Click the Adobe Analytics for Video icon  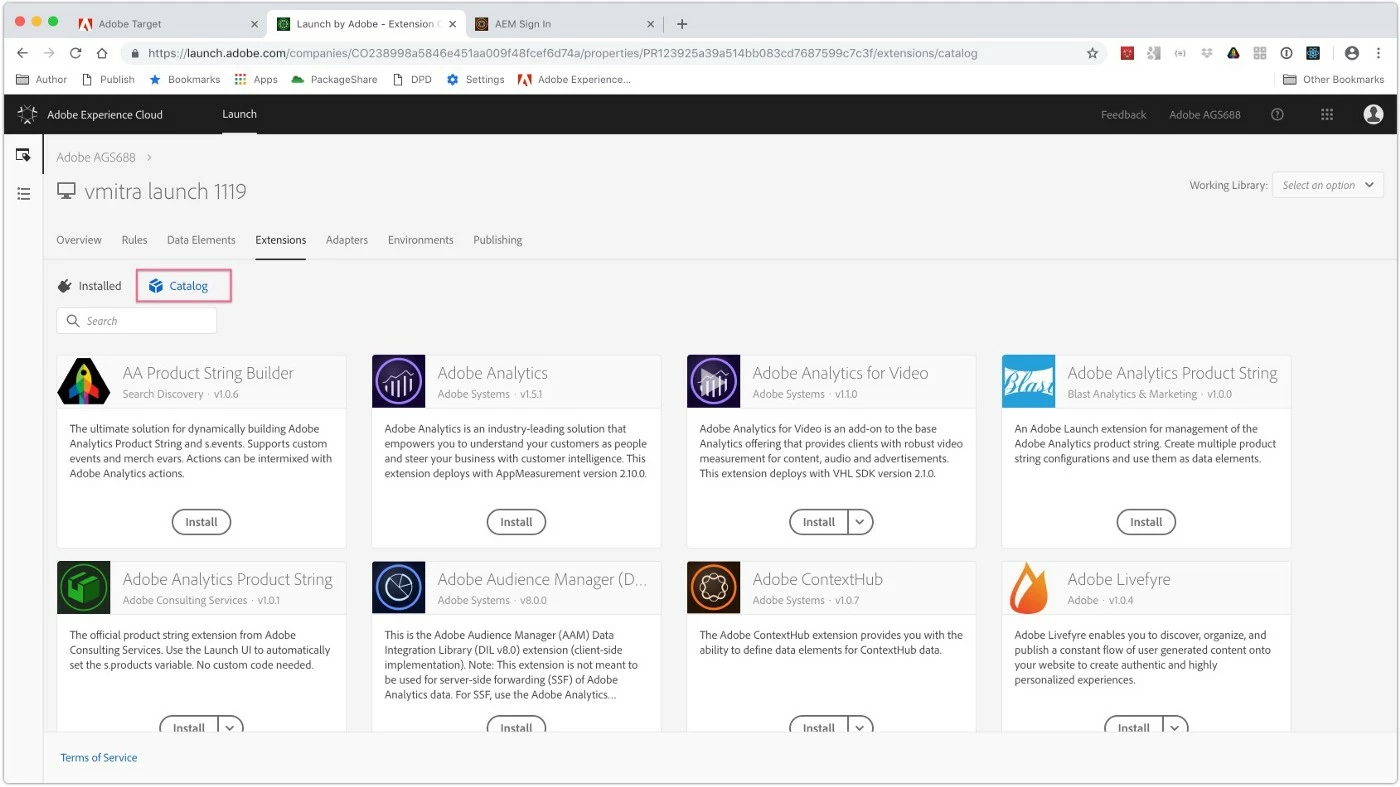(x=714, y=381)
